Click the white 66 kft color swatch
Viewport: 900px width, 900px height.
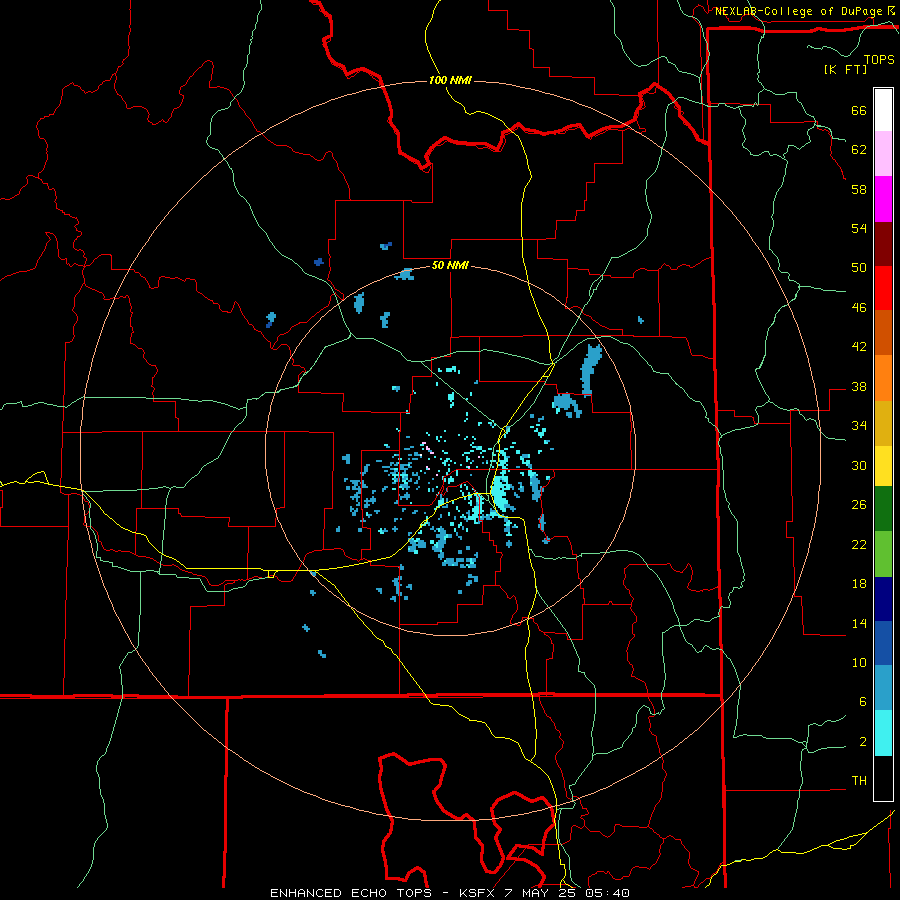coord(883,110)
